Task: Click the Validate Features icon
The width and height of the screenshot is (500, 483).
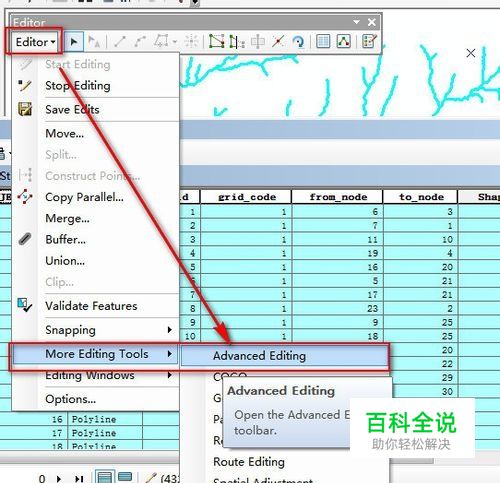Action: (25, 305)
